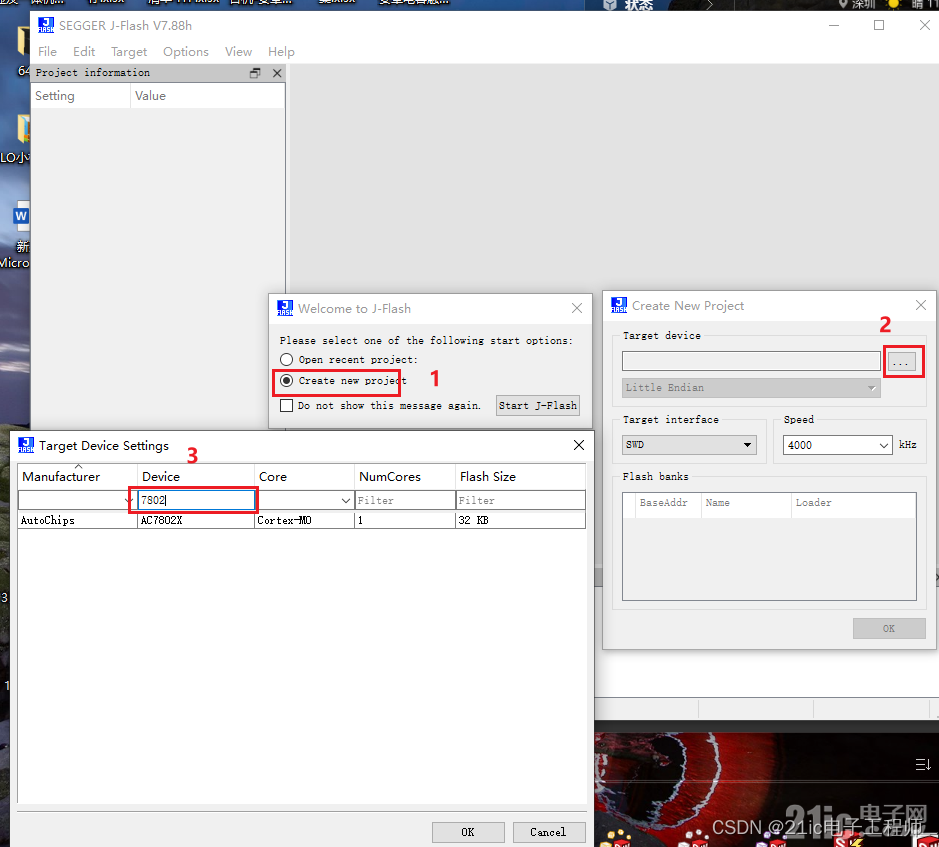Tick Do not show this message again
The height and width of the screenshot is (847, 939).
click(286, 406)
